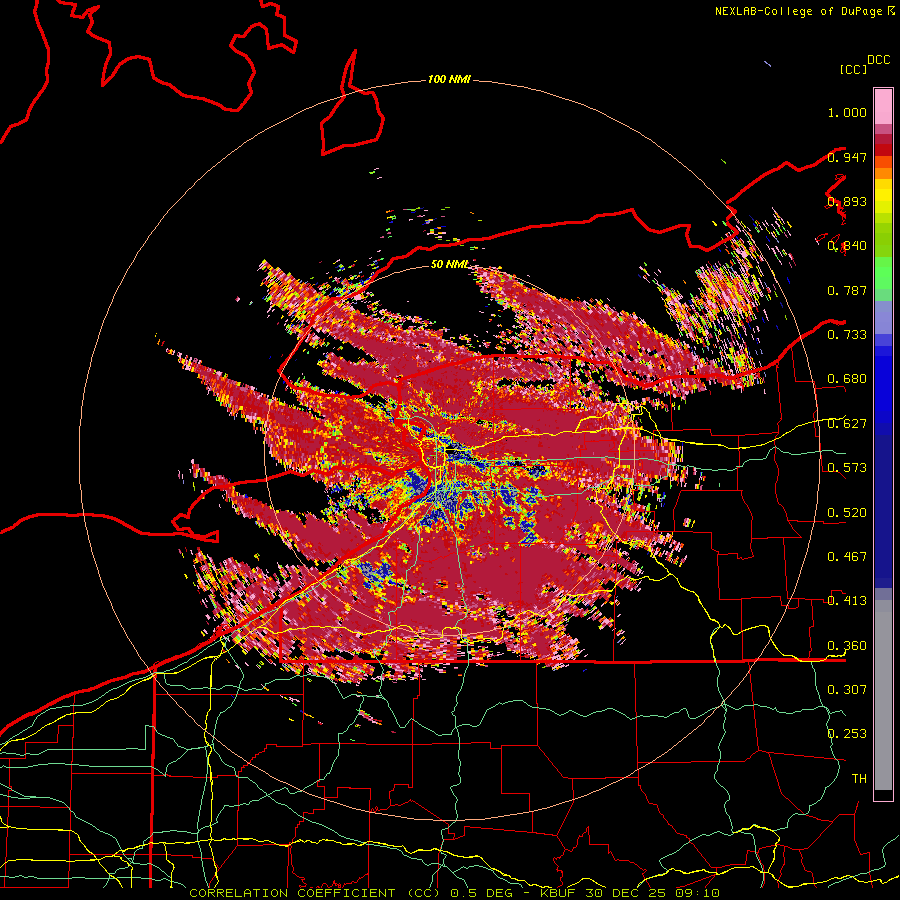Screen dimensions: 900x900
Task: Click the TH threshold label on scale
Action: [859, 779]
